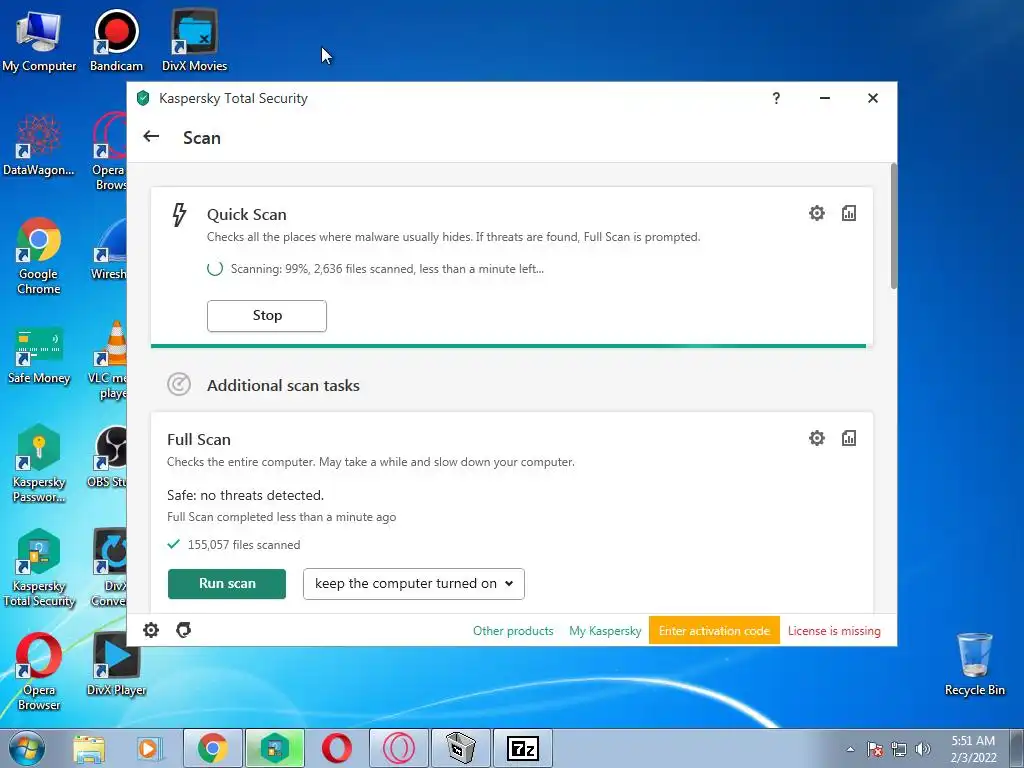Open Kaspersky settings gear in footer
1024x768 pixels.
(151, 630)
